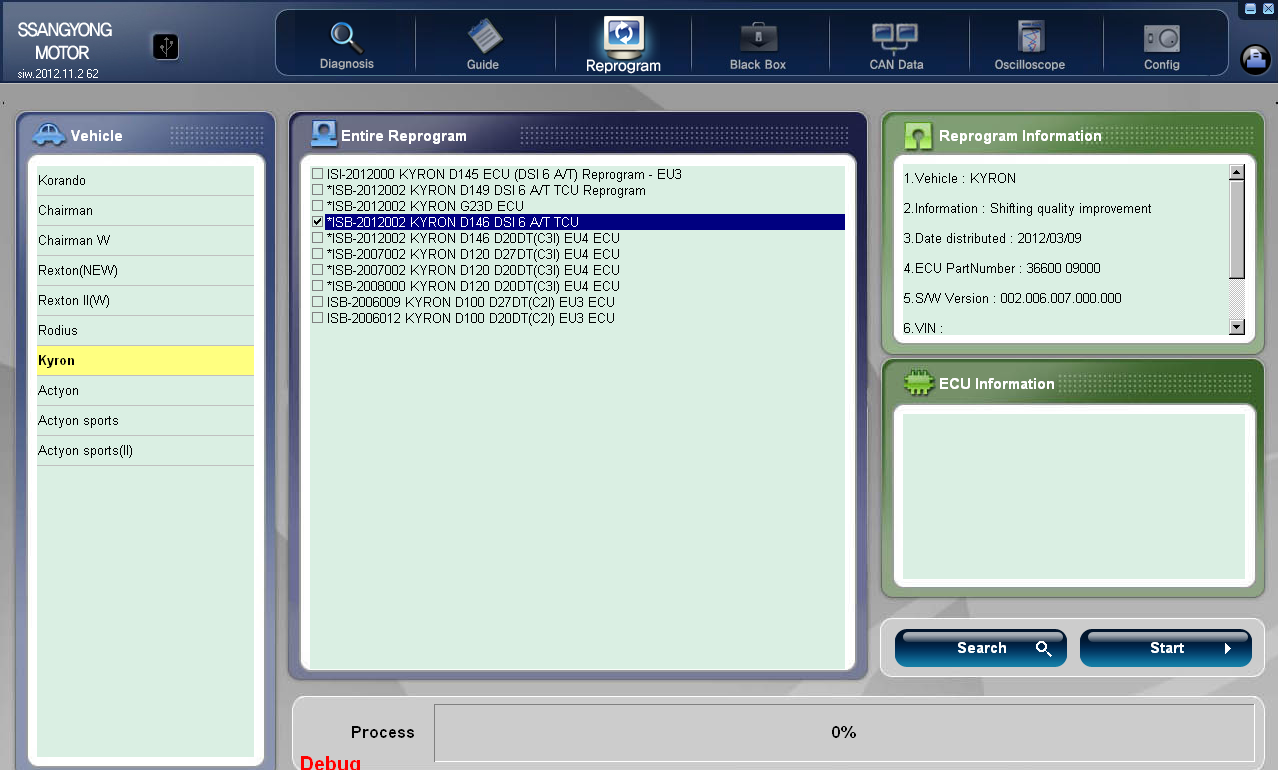Uncheck the KYRON D146 DSI 6 A/T TCU checkbox
Screen dimensions: 1278x770
[x=317, y=222]
